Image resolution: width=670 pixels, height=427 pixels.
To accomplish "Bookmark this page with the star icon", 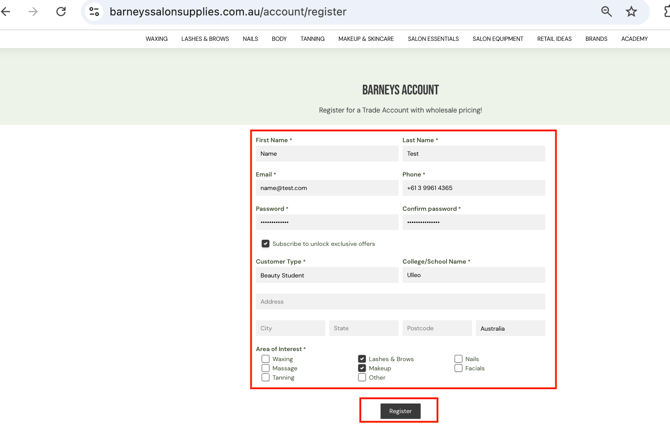I will pyautogui.click(x=631, y=12).
